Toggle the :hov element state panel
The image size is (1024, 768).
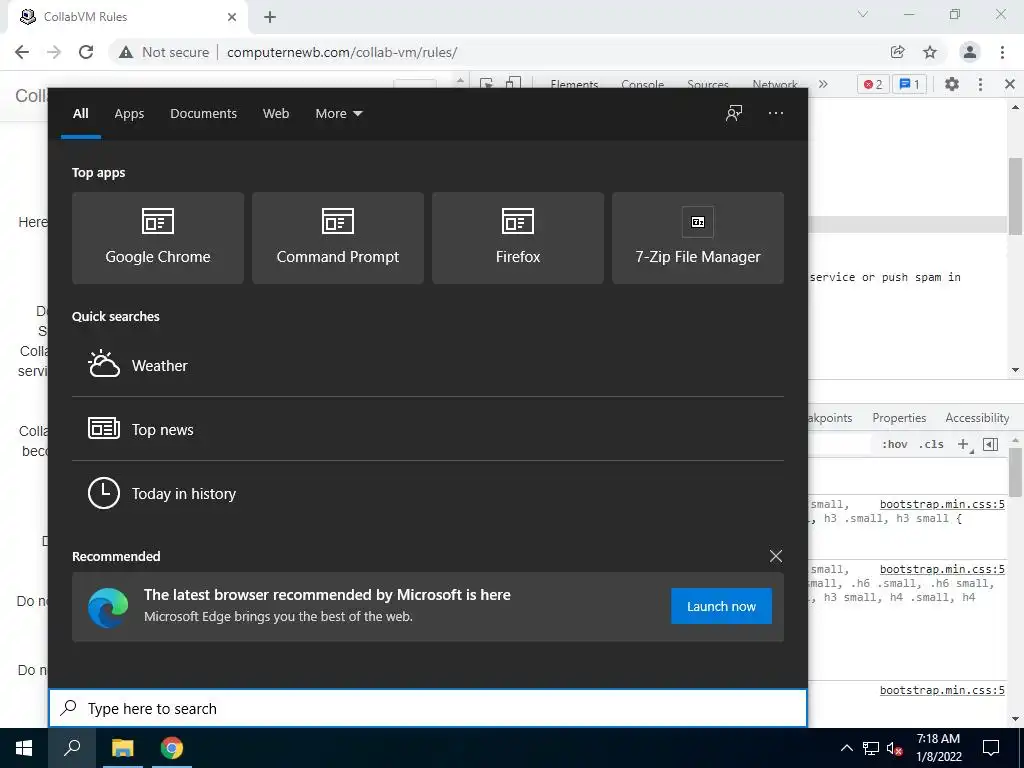click(895, 444)
